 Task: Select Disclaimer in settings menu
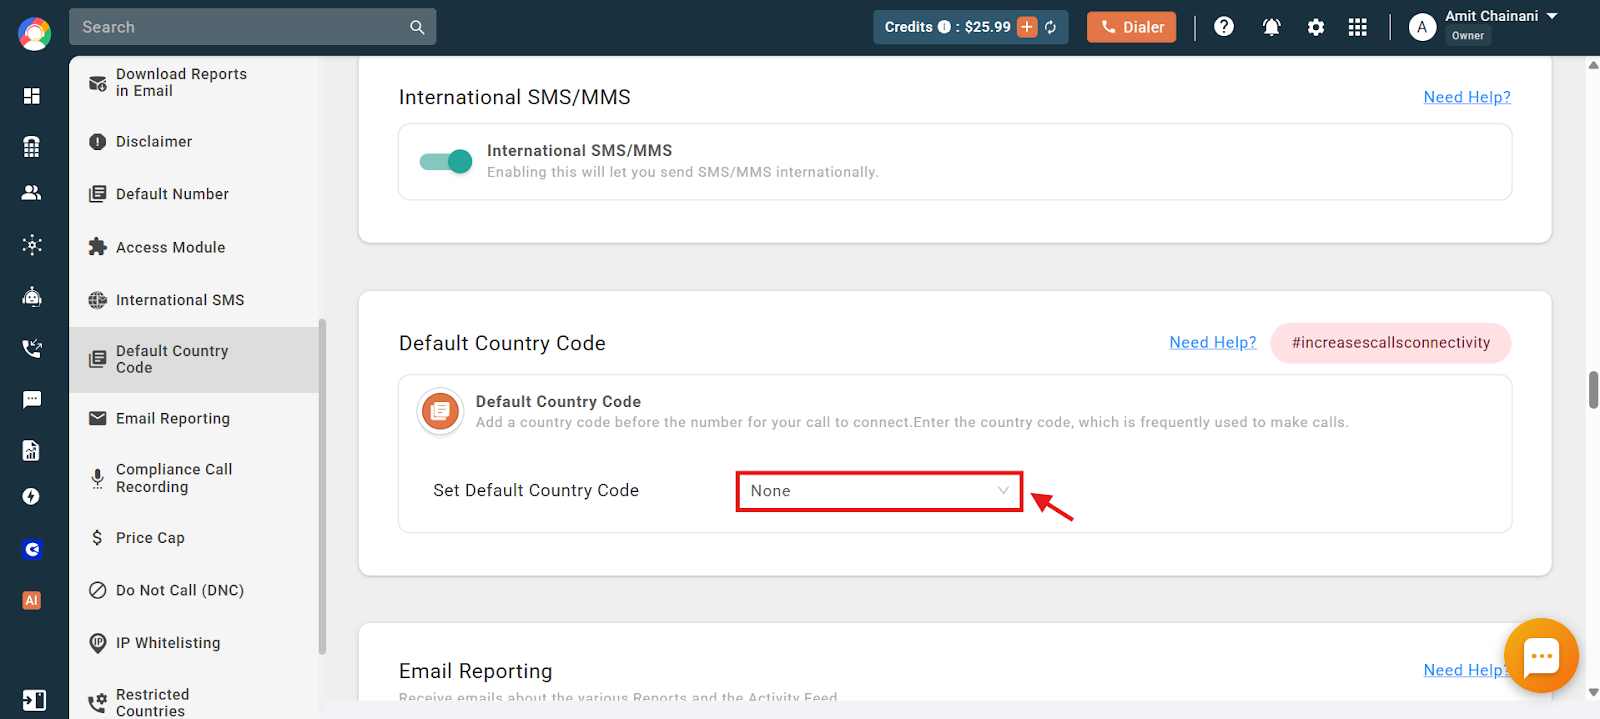coord(194,142)
